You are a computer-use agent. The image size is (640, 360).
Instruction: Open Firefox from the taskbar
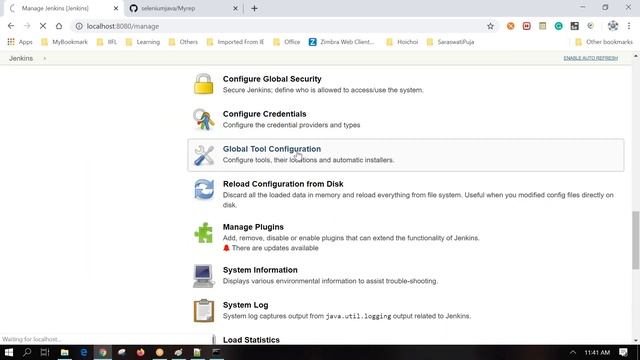[140, 352]
